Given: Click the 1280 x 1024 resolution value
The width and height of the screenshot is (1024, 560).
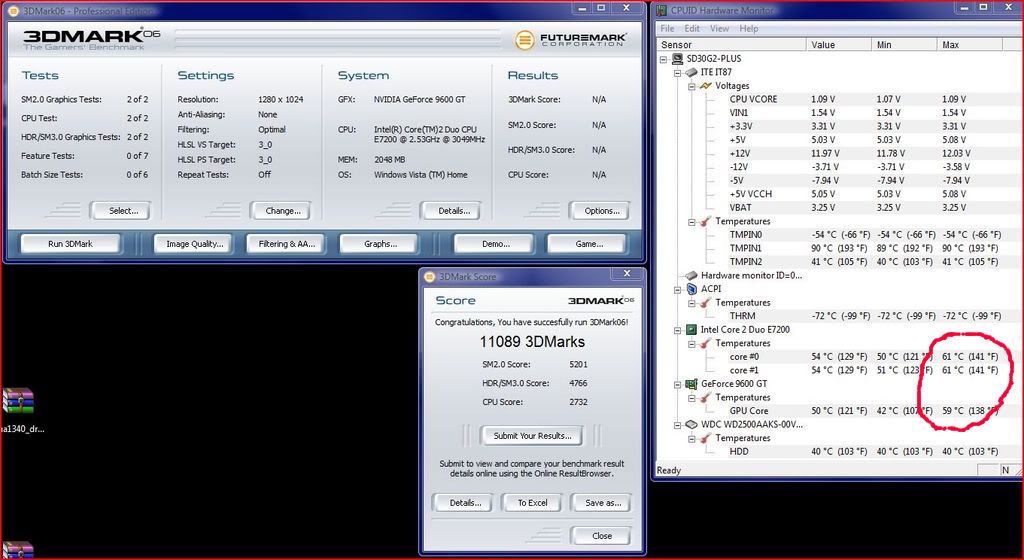Looking at the screenshot, I should 281,99.
